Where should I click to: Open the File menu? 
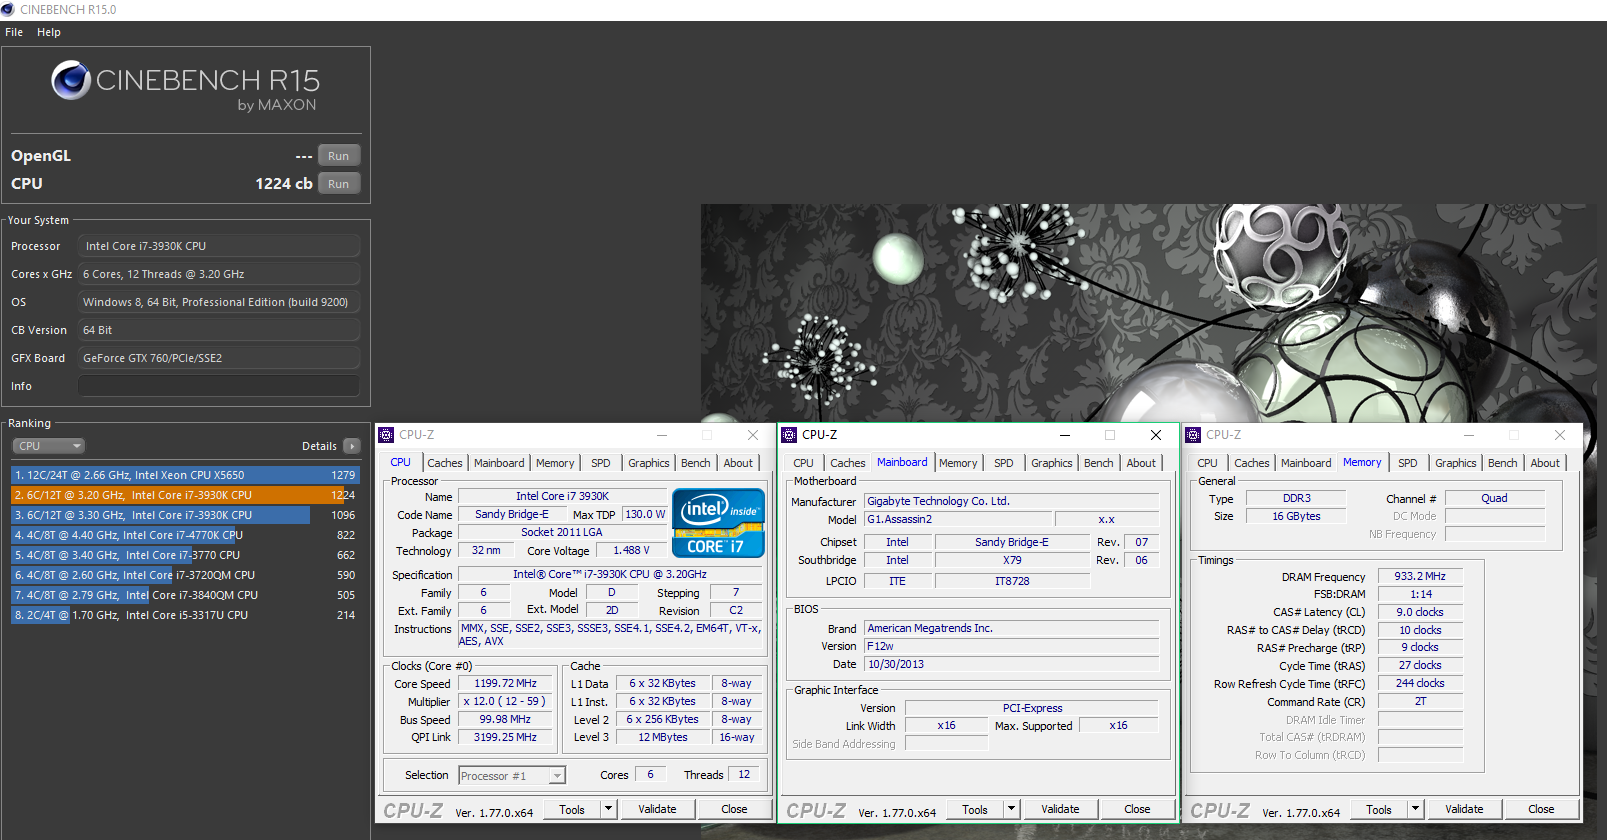(x=14, y=32)
